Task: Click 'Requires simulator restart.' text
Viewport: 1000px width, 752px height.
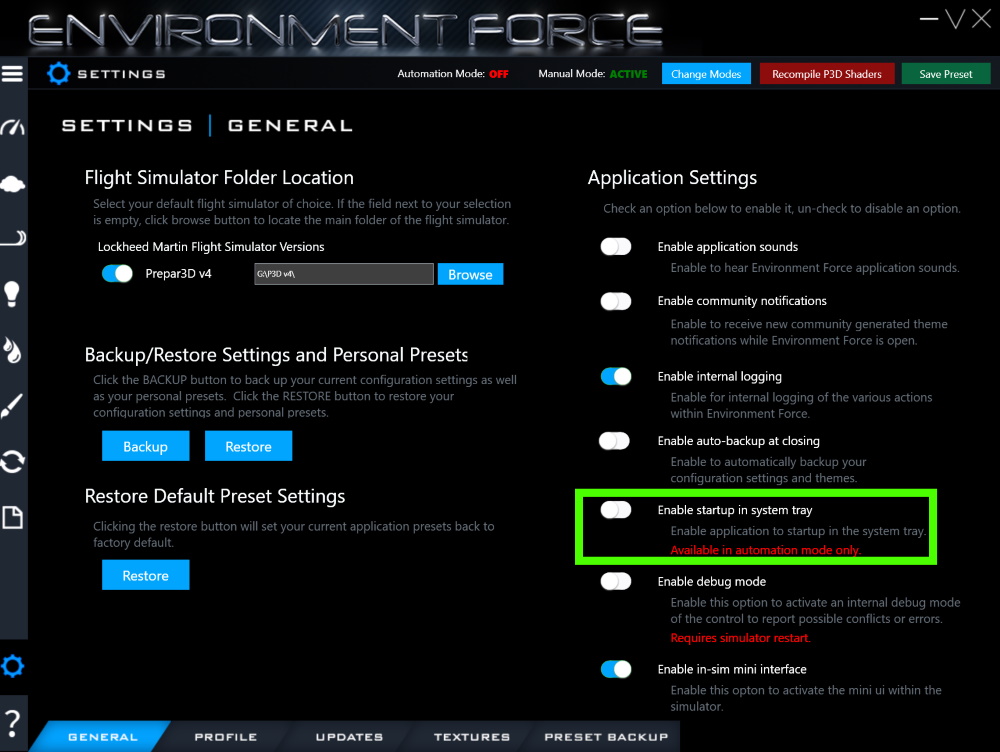Action: point(740,638)
